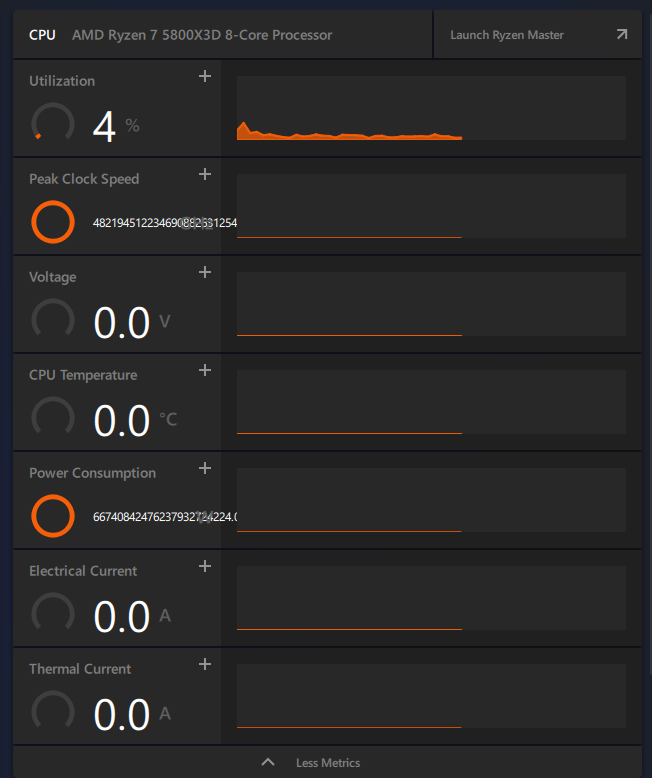Click the Power Consumption label
652x778 pixels.
(92, 473)
